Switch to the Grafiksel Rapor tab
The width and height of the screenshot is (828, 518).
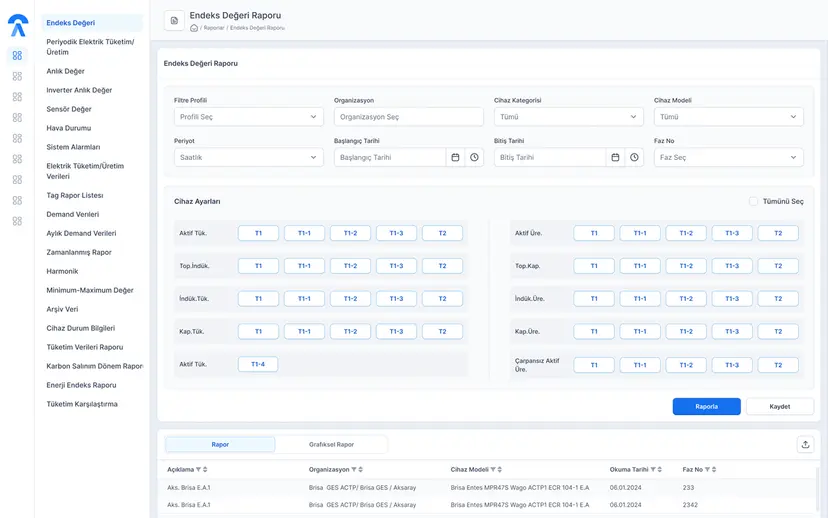(331, 445)
